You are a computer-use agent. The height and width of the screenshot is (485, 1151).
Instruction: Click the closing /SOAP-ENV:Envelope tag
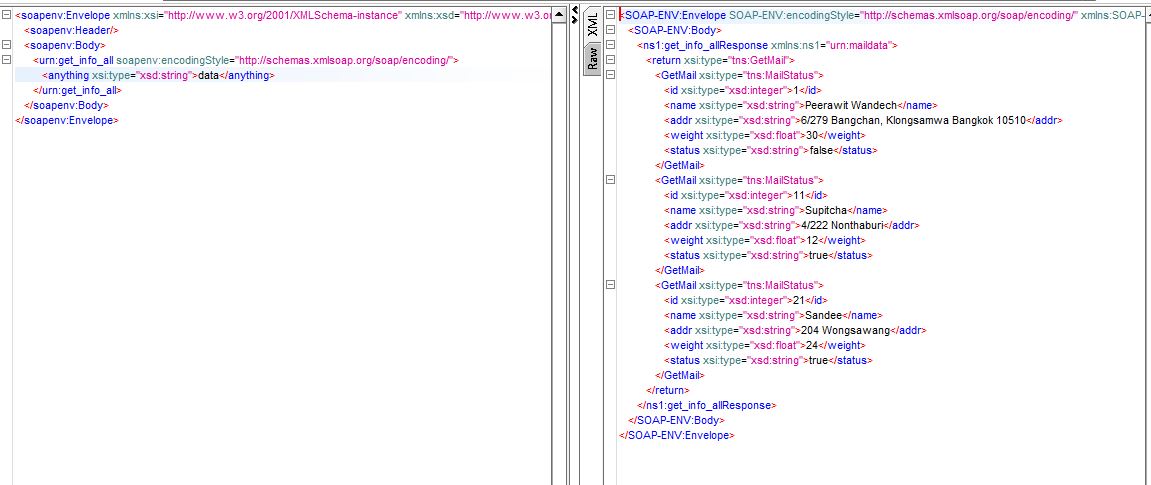(678, 435)
